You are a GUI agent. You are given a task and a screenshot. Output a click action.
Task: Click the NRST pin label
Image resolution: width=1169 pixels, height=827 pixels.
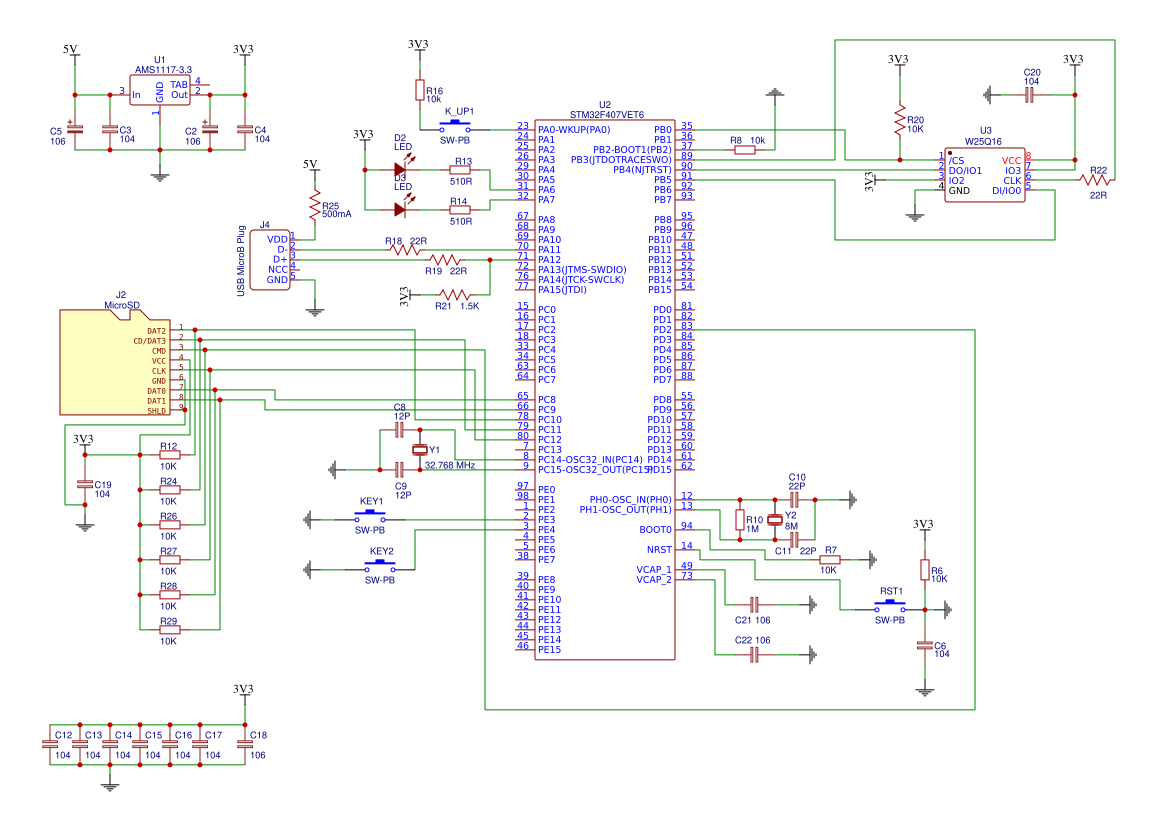pyautogui.click(x=659, y=550)
